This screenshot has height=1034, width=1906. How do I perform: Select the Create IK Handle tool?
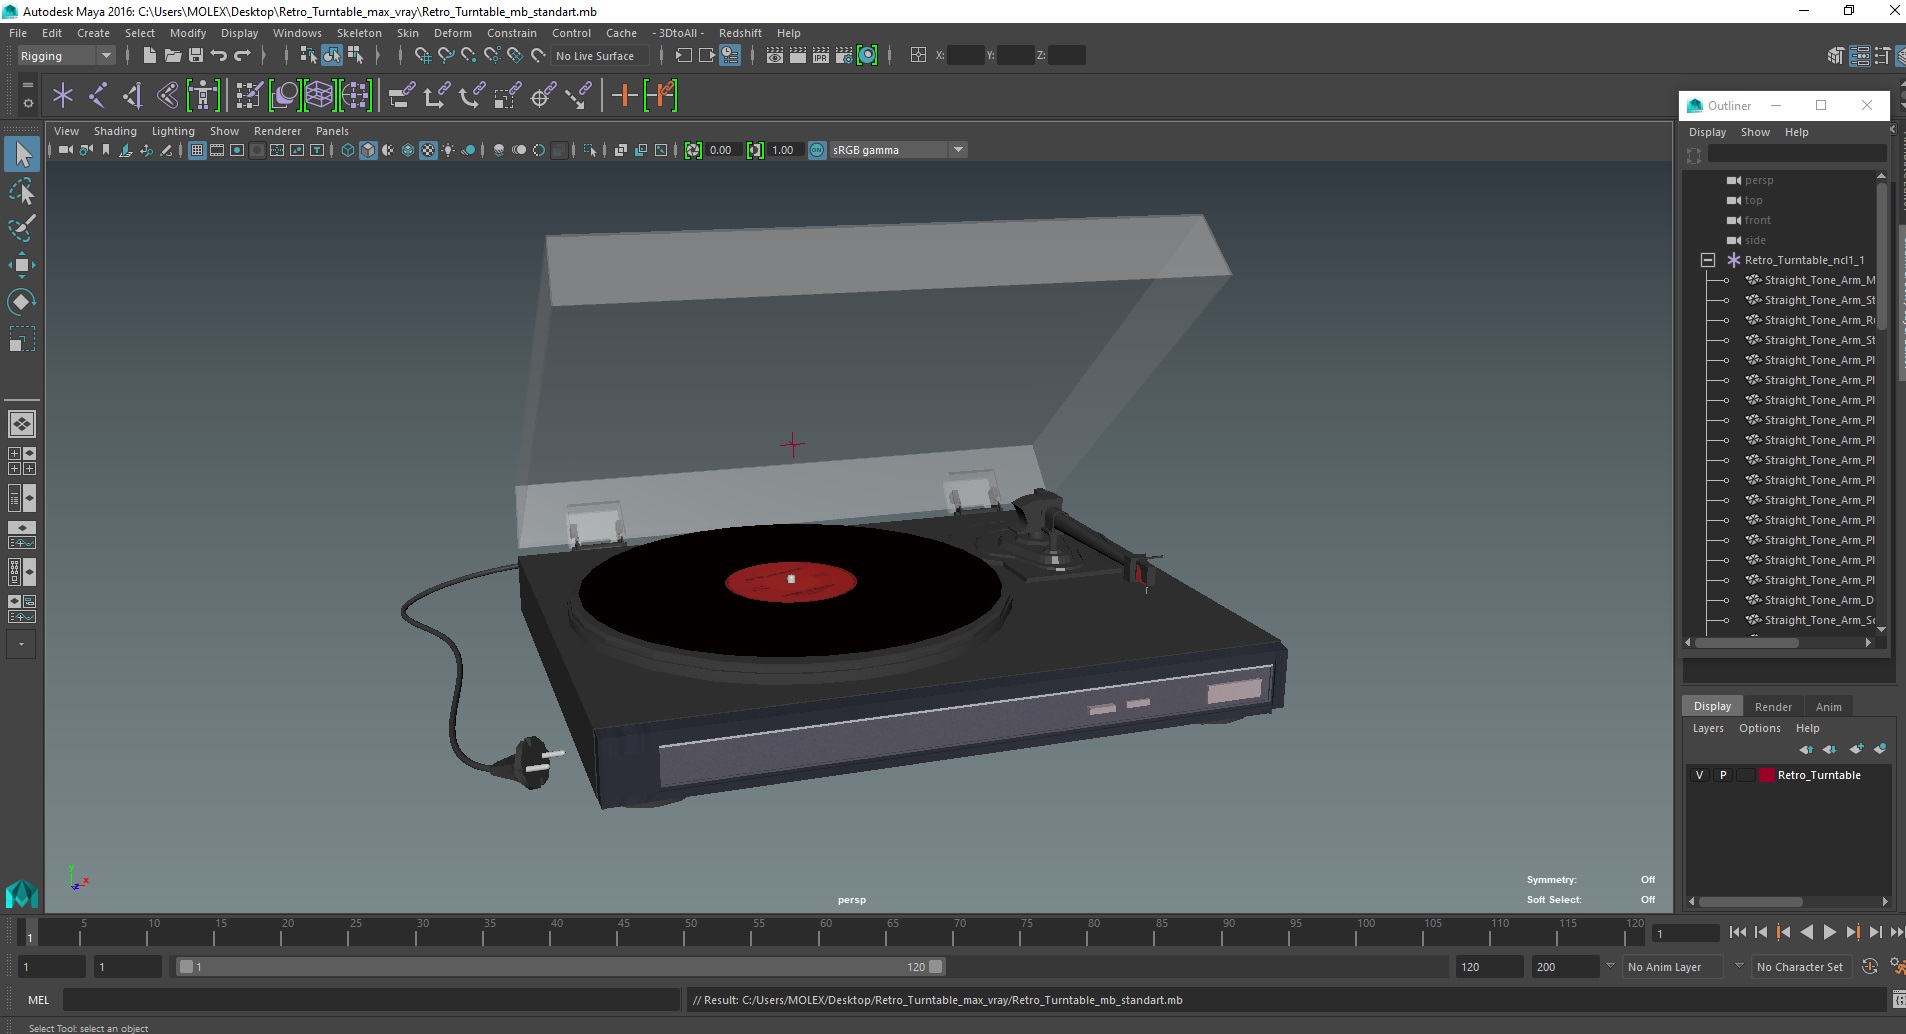click(133, 96)
